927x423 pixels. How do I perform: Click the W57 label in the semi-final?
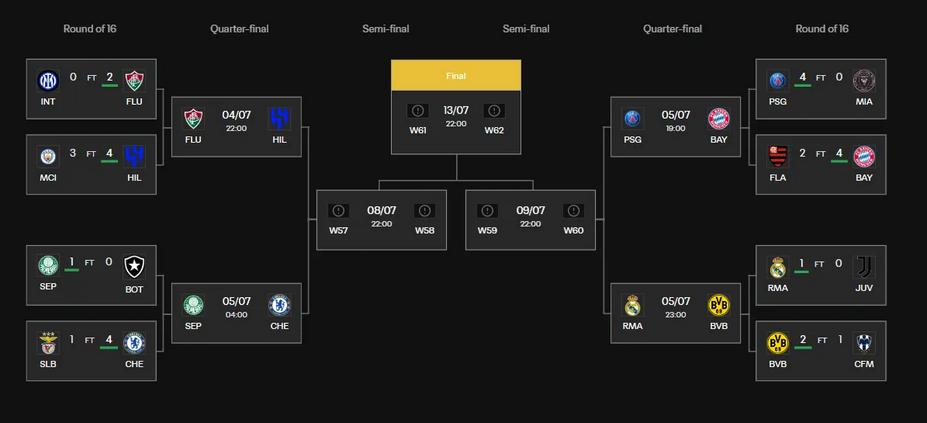338,230
